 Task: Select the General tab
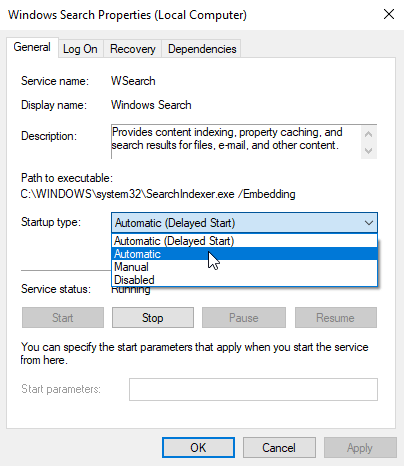[32, 47]
